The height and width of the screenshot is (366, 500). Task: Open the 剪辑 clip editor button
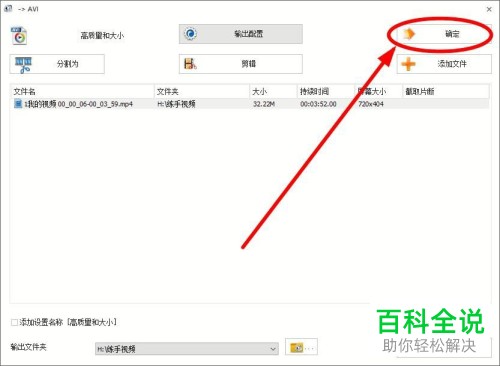pyautogui.click(x=241, y=64)
